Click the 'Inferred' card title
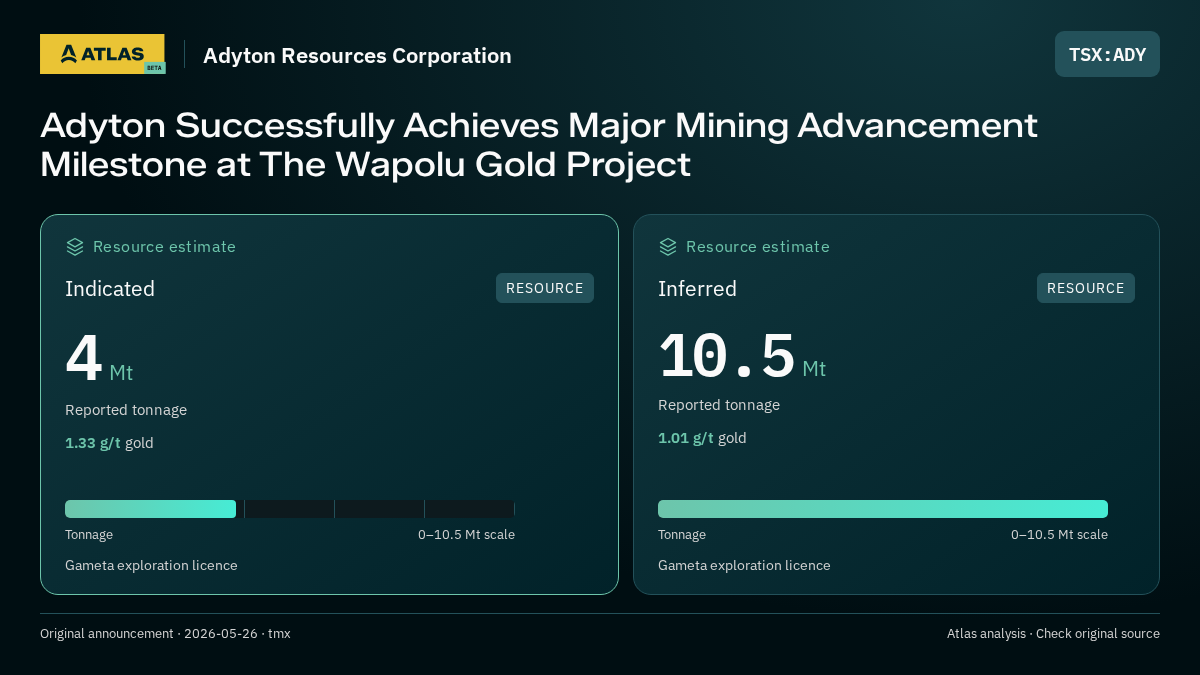Image resolution: width=1200 pixels, height=675 pixels. click(x=697, y=289)
